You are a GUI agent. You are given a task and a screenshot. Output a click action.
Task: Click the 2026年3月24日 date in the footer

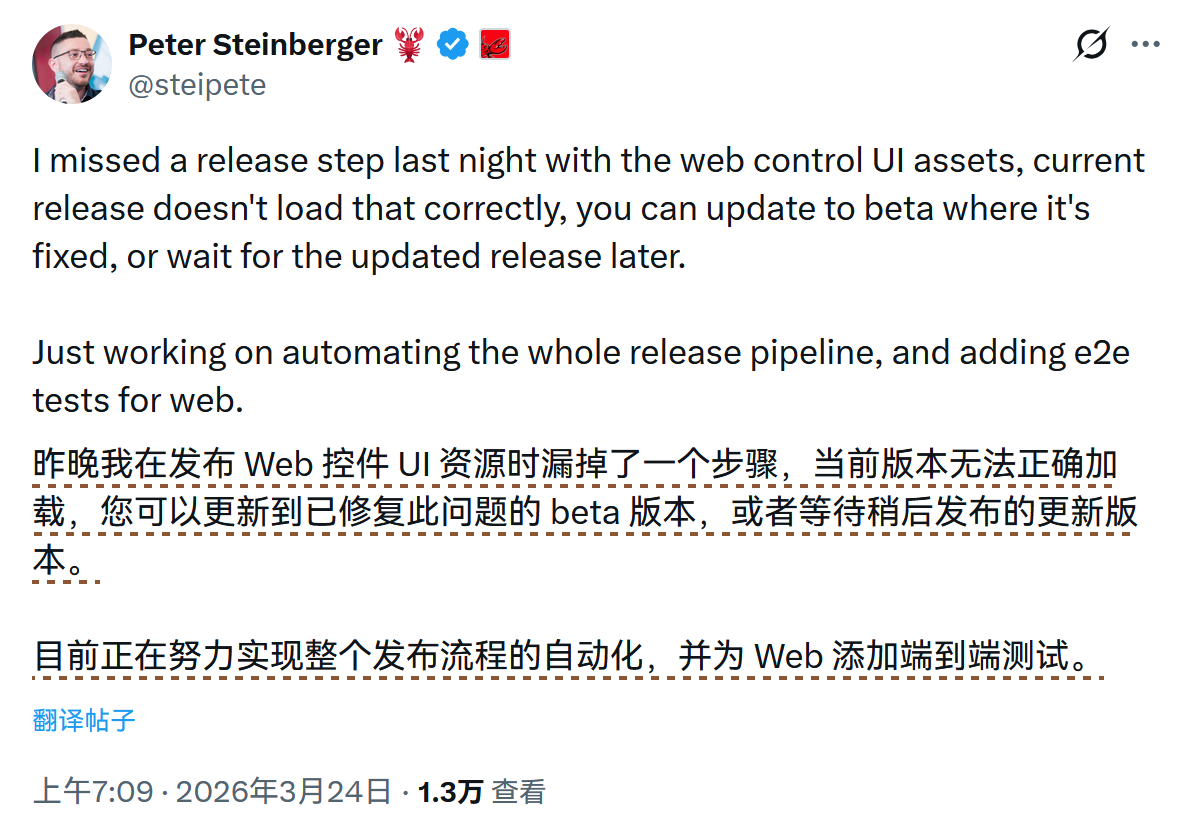tap(283, 792)
